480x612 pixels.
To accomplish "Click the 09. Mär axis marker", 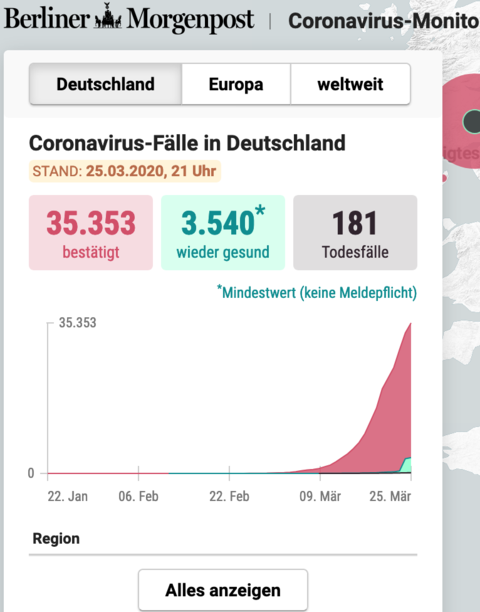I will [320, 496].
